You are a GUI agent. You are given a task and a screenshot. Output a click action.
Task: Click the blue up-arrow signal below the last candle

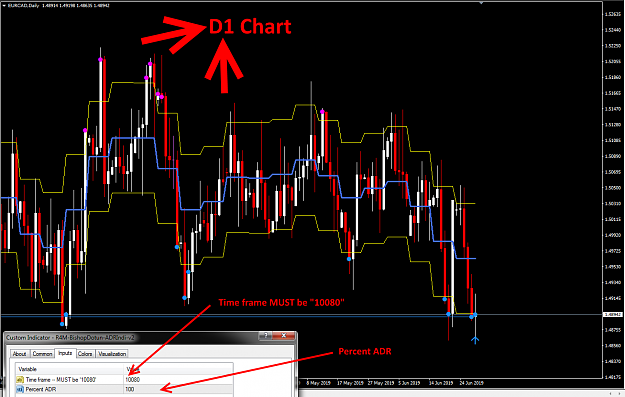coord(475,340)
